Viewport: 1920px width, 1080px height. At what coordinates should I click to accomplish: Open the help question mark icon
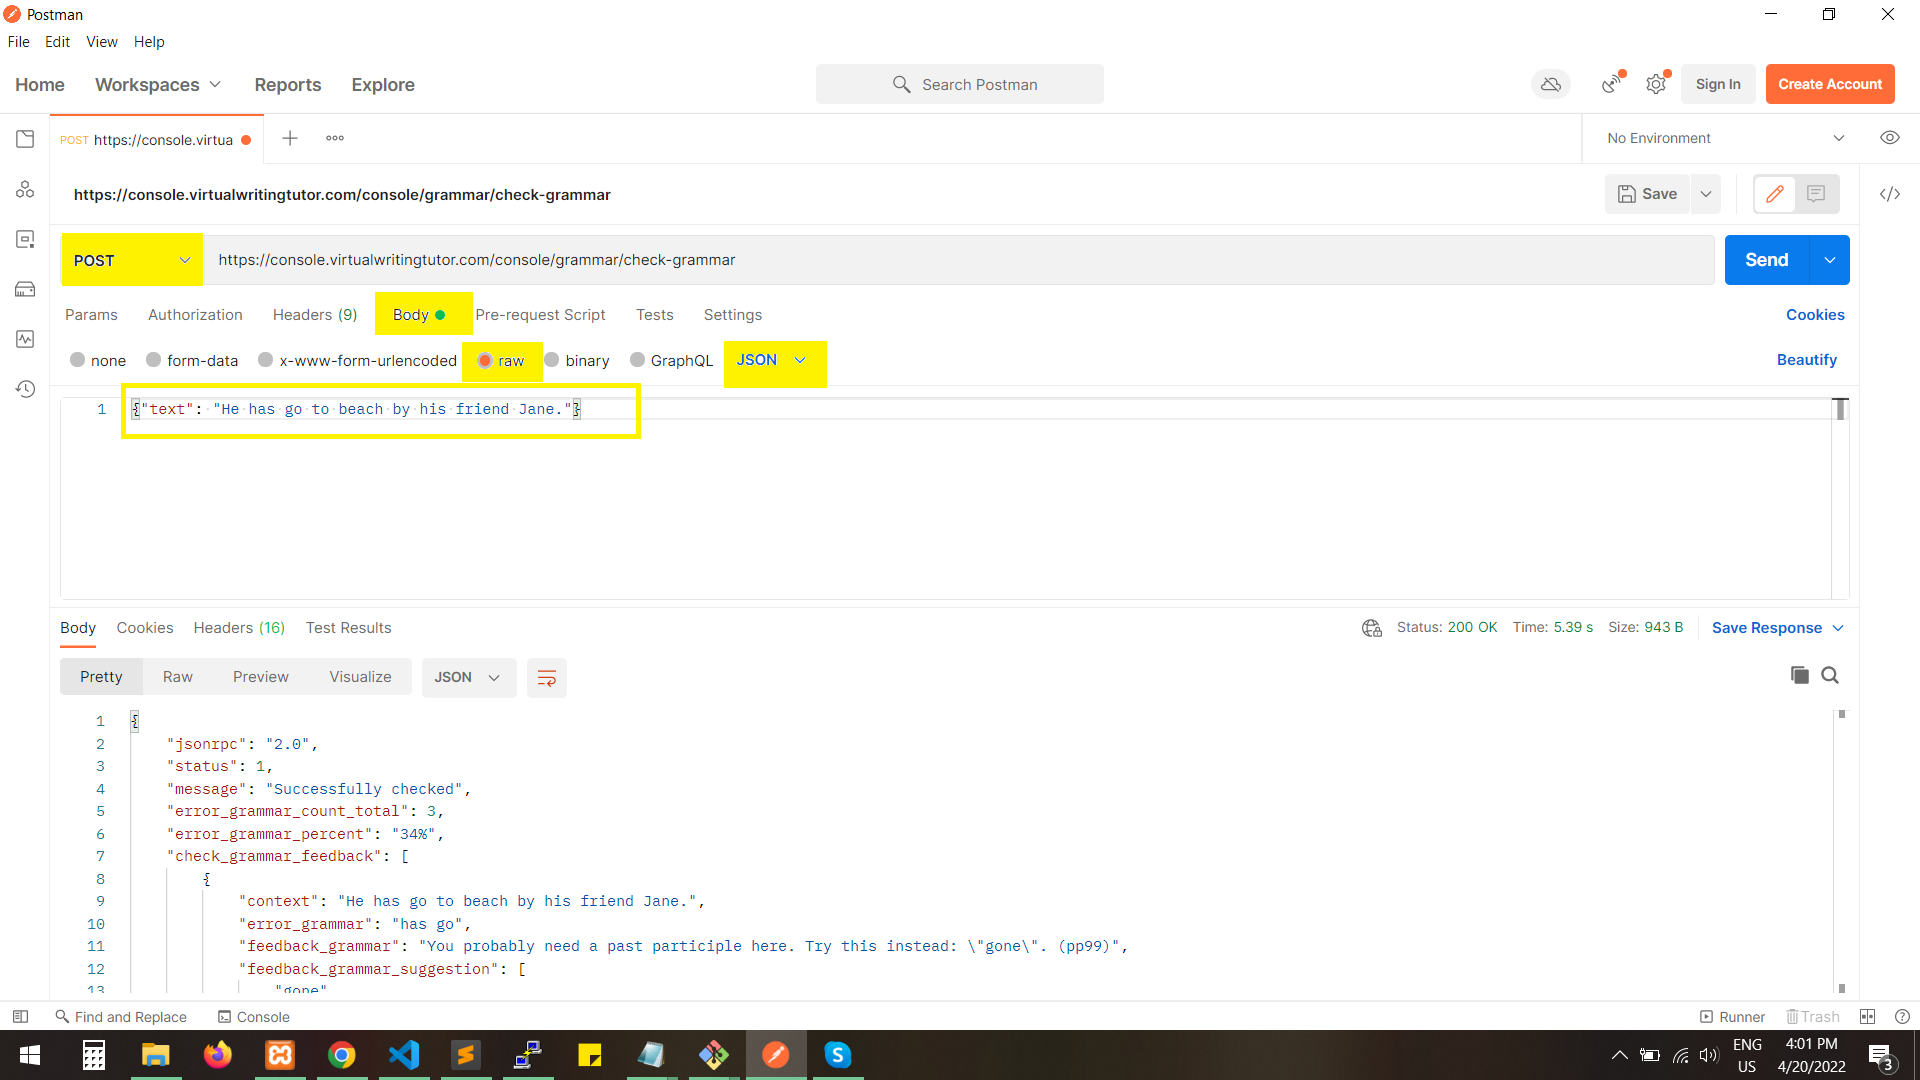coord(1902,1016)
